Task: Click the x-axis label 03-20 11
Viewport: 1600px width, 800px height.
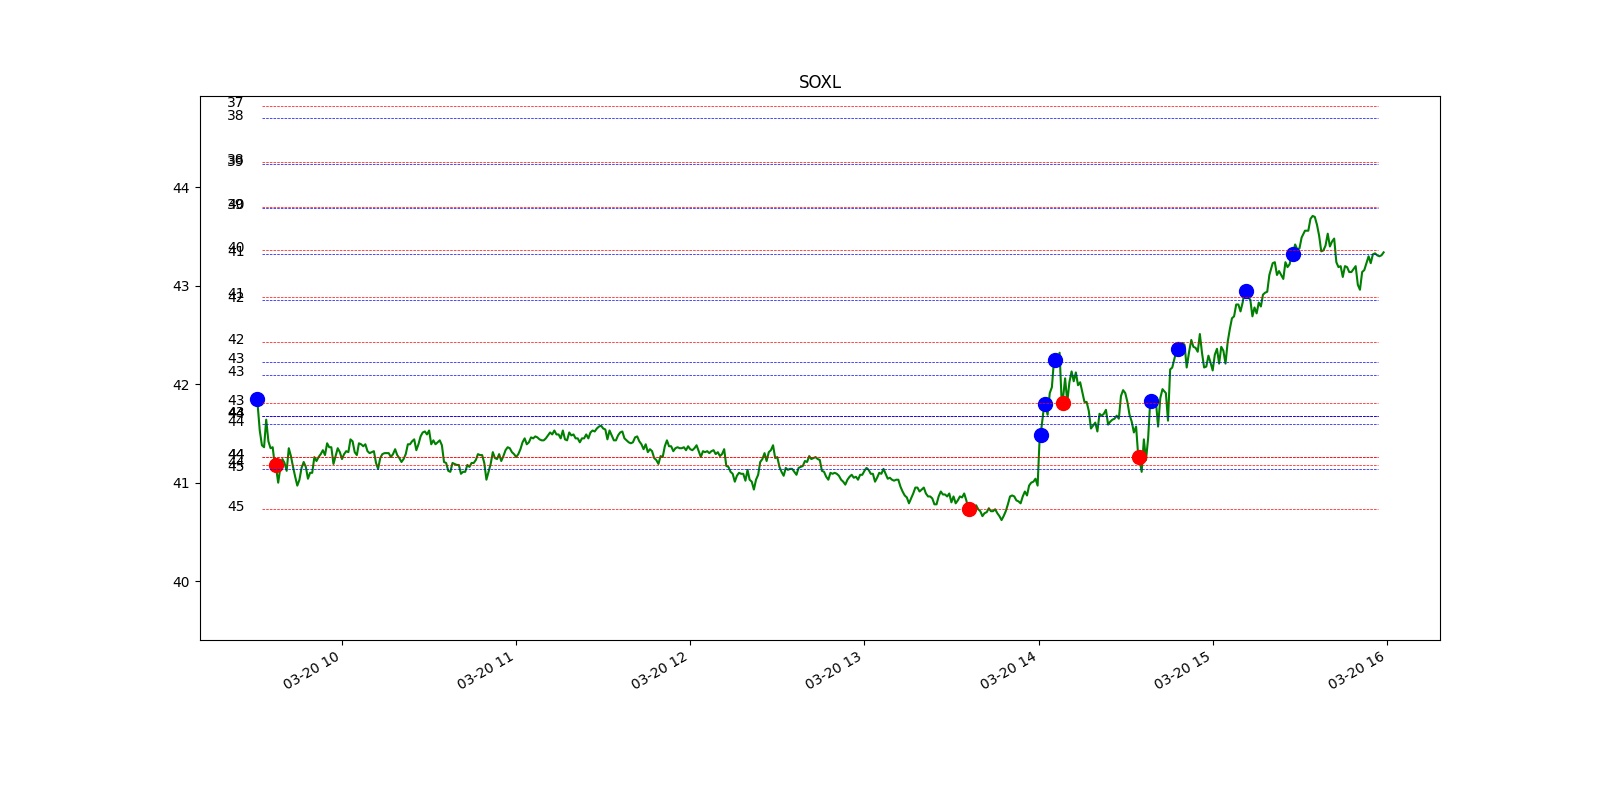Action: pos(486,670)
